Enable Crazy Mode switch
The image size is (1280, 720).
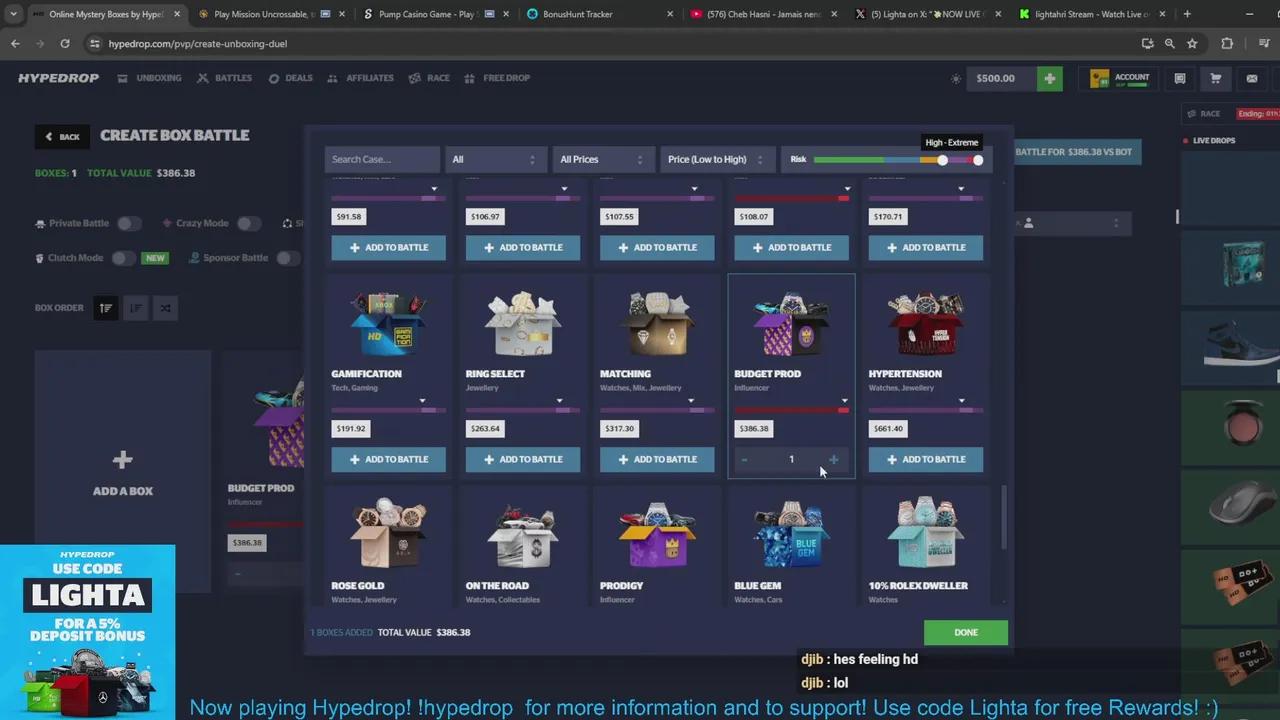click(x=249, y=223)
